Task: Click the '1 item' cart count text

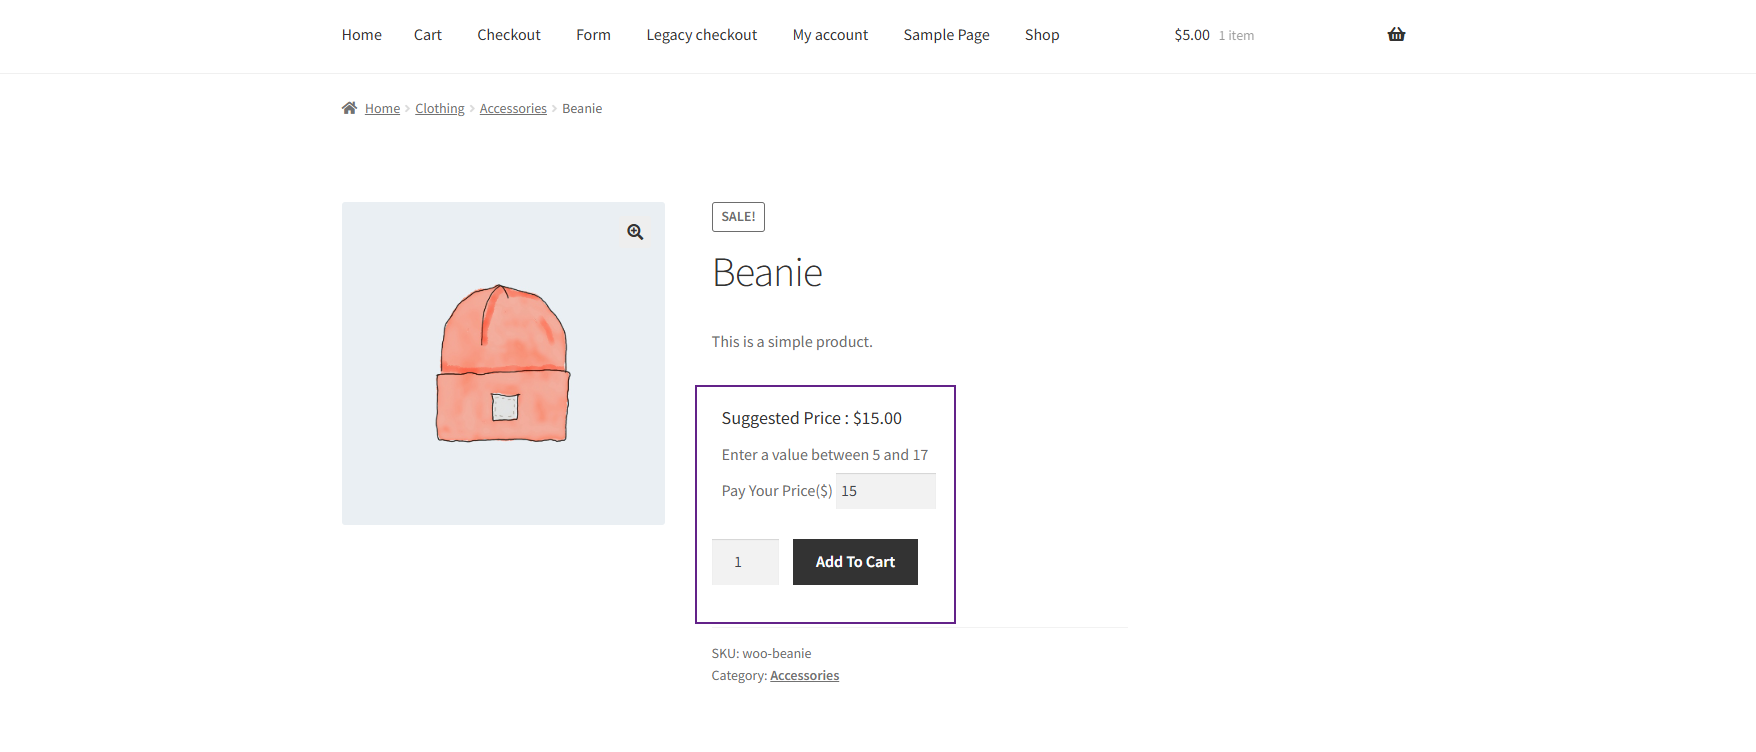Action: click(1236, 36)
